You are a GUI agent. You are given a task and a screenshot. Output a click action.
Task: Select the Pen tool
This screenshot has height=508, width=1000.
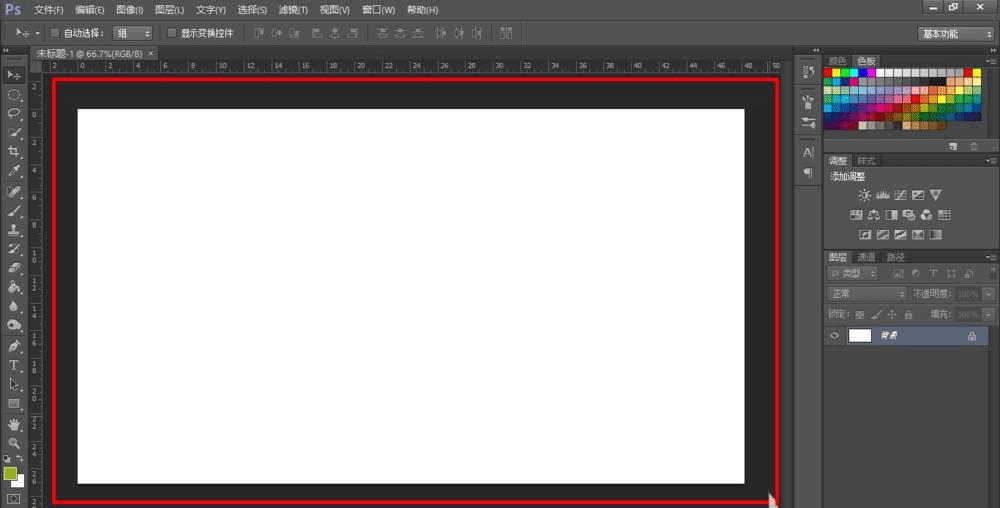tap(14, 346)
